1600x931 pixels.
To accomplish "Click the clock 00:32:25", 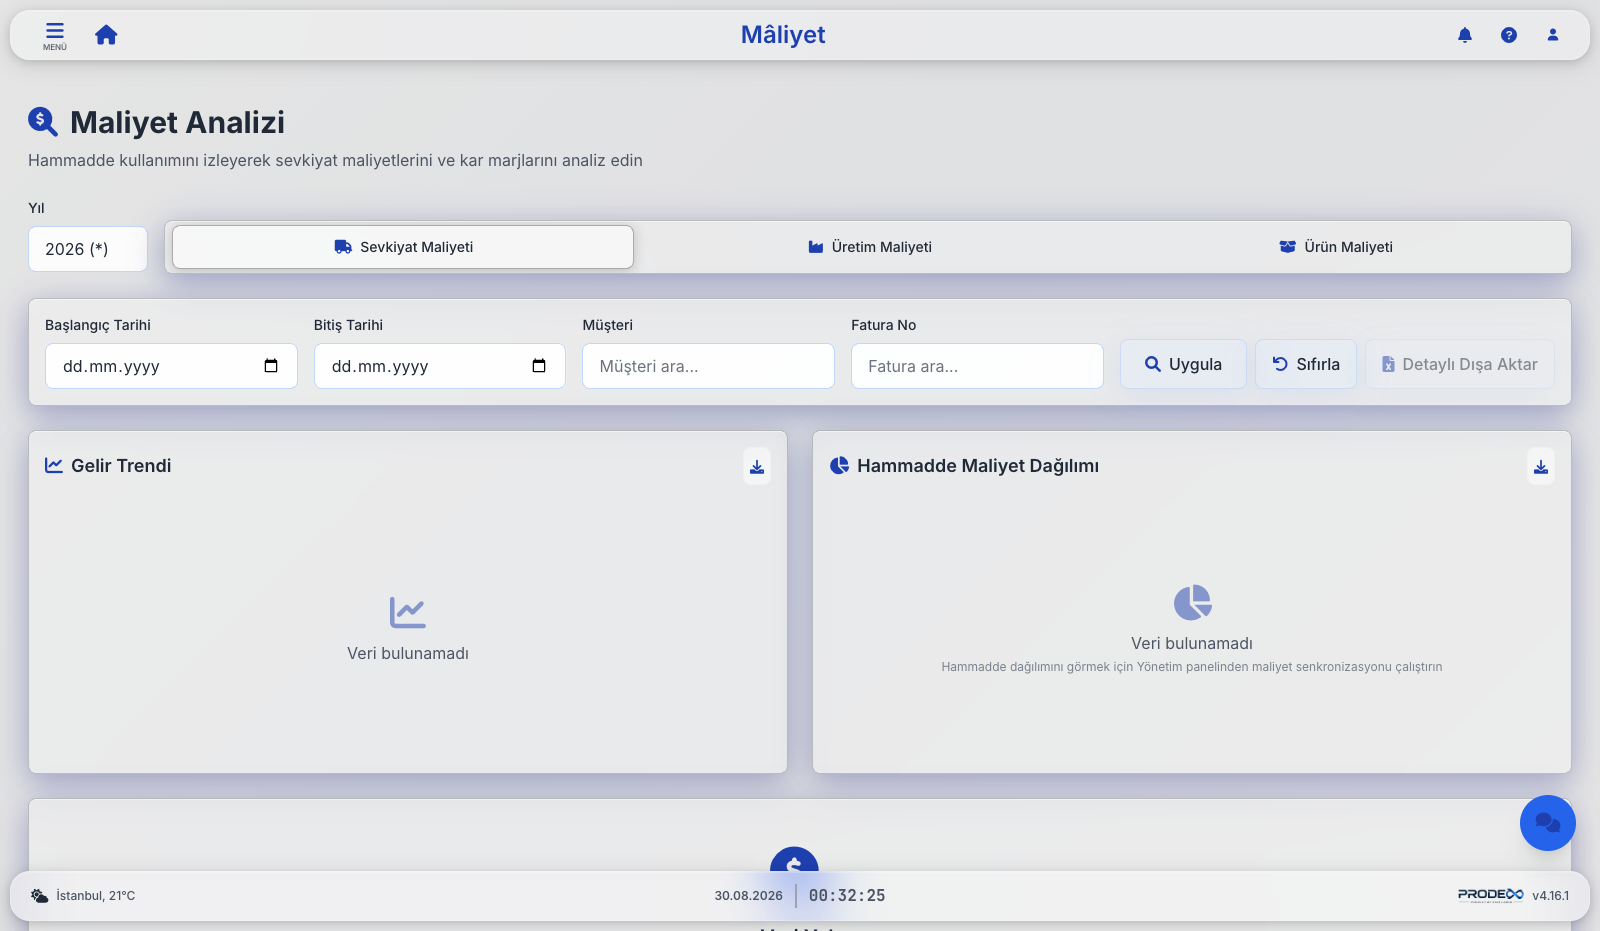I will coord(847,896).
